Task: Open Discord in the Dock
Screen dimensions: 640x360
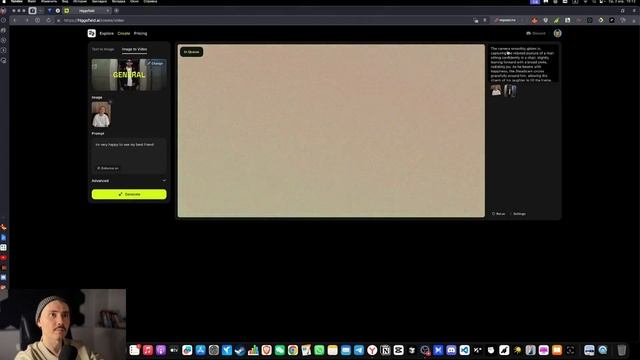Action: (x=451, y=350)
